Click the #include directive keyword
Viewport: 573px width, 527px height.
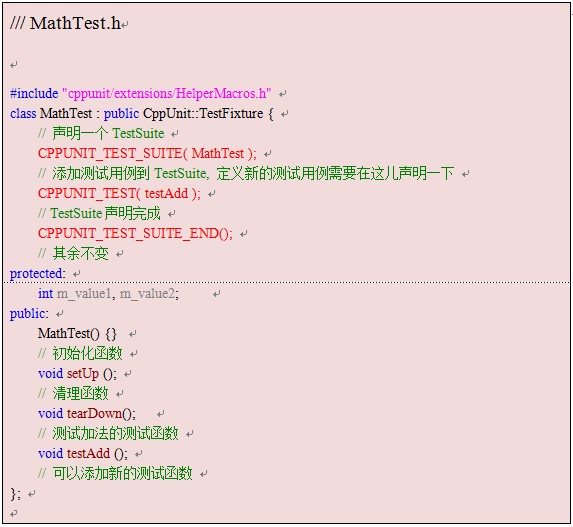(34, 94)
